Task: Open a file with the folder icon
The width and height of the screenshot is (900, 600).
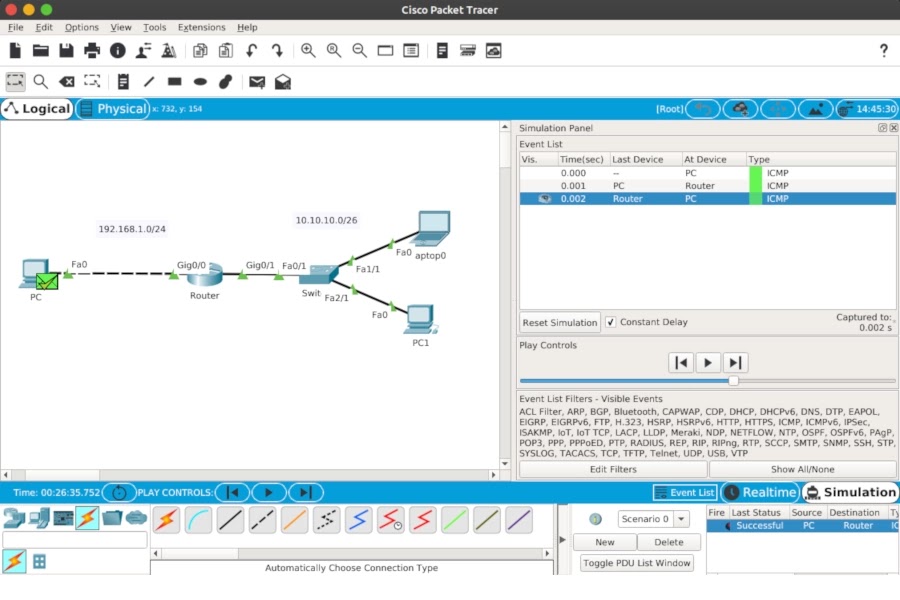Action: tap(41, 51)
